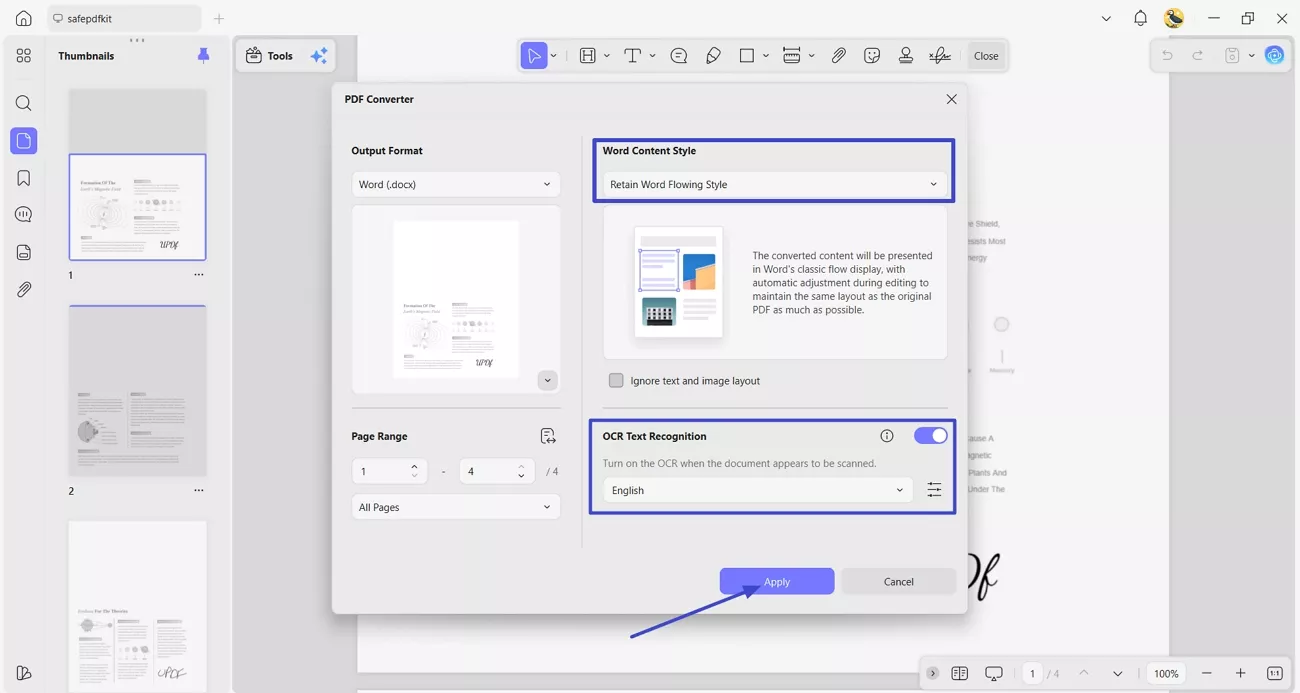
Task: Select the rectangle shape tool
Action: (x=747, y=56)
